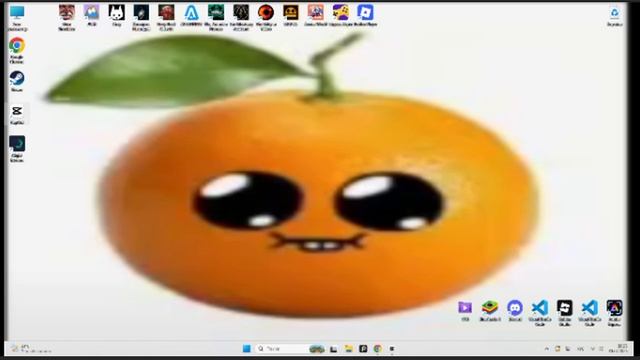The width and height of the screenshot is (640, 360).
Task: Launch the rainbow letter A shortcut on black
Action: pos(614,313)
